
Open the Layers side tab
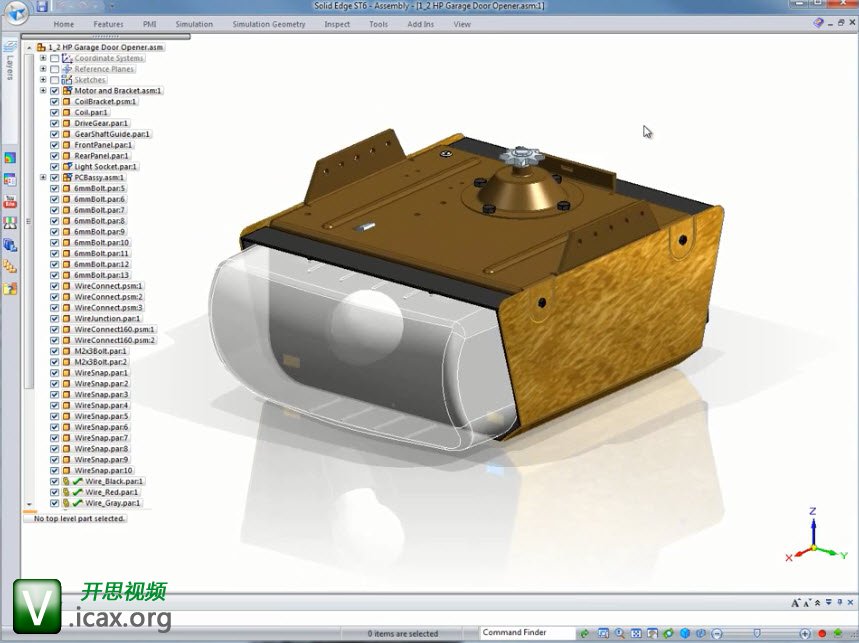click(10, 60)
